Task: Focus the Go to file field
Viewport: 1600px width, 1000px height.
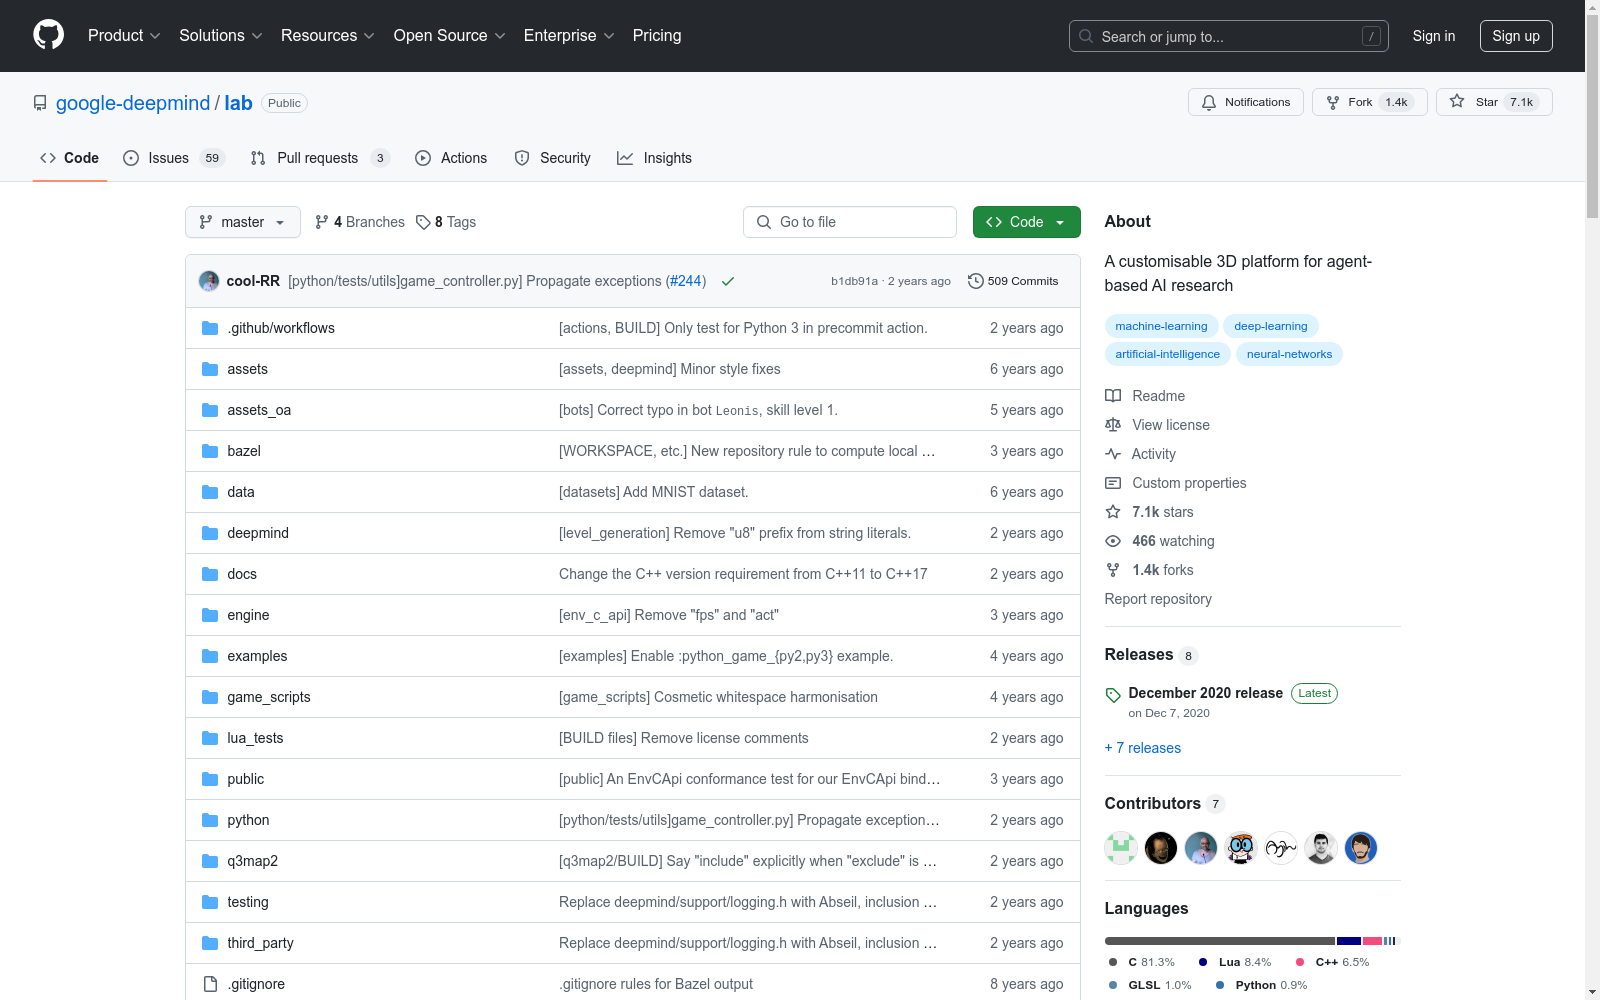Action: pos(850,222)
